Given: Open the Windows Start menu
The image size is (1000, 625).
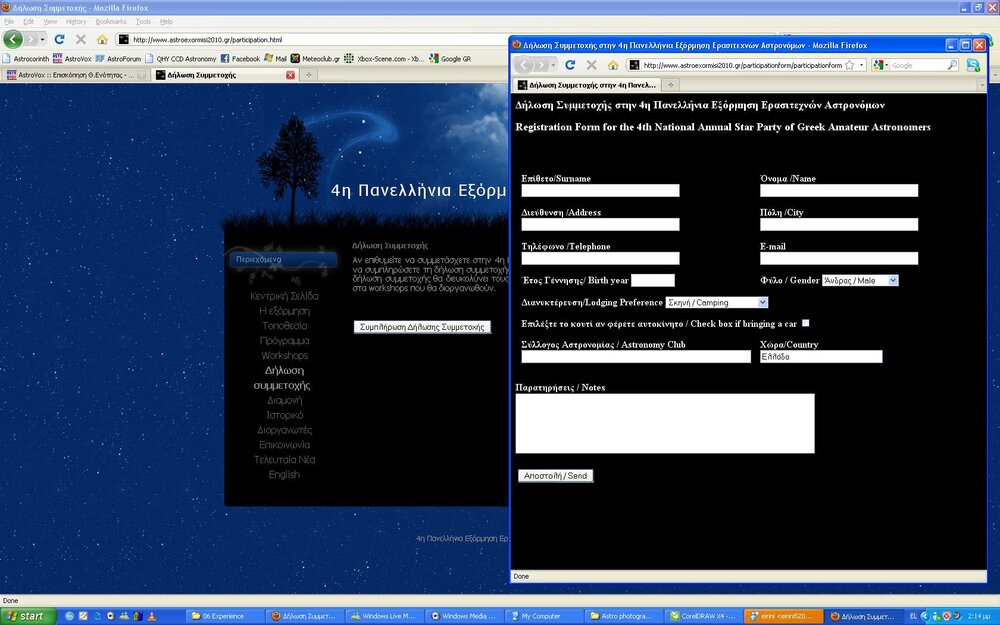Looking at the screenshot, I should tap(25, 616).
